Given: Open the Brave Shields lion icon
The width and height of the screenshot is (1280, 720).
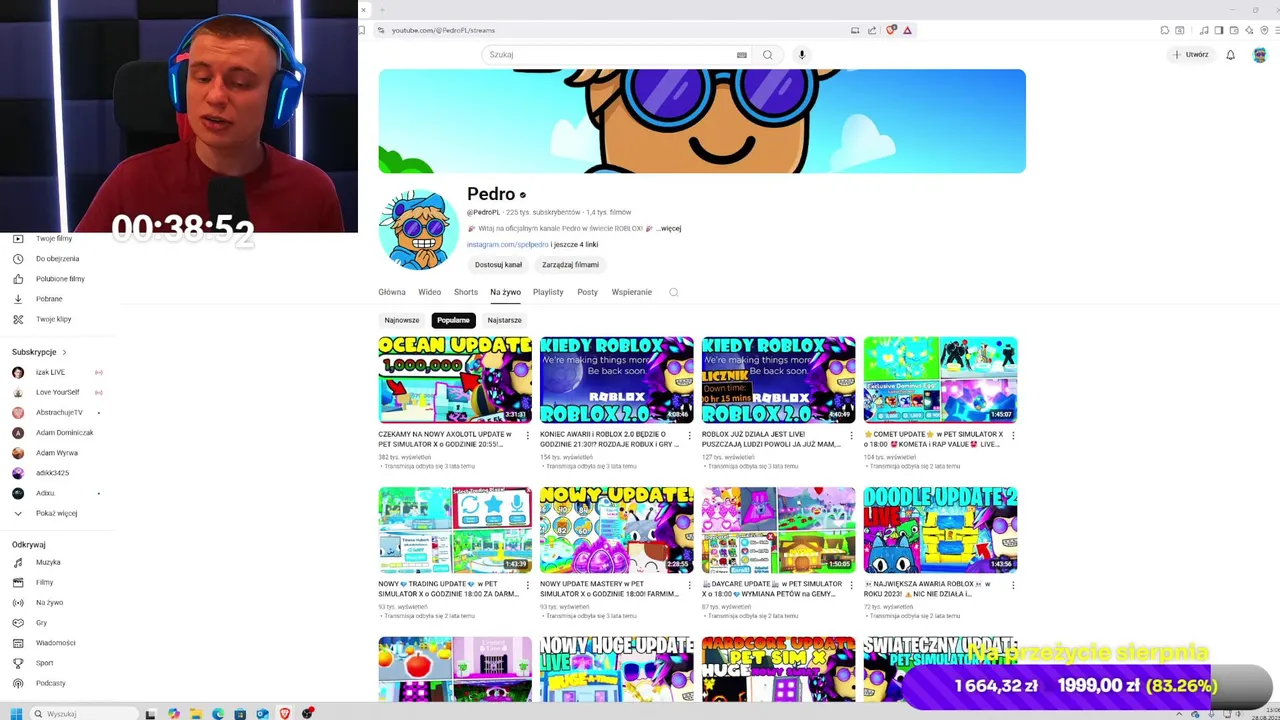Looking at the screenshot, I should pyautogui.click(x=891, y=30).
